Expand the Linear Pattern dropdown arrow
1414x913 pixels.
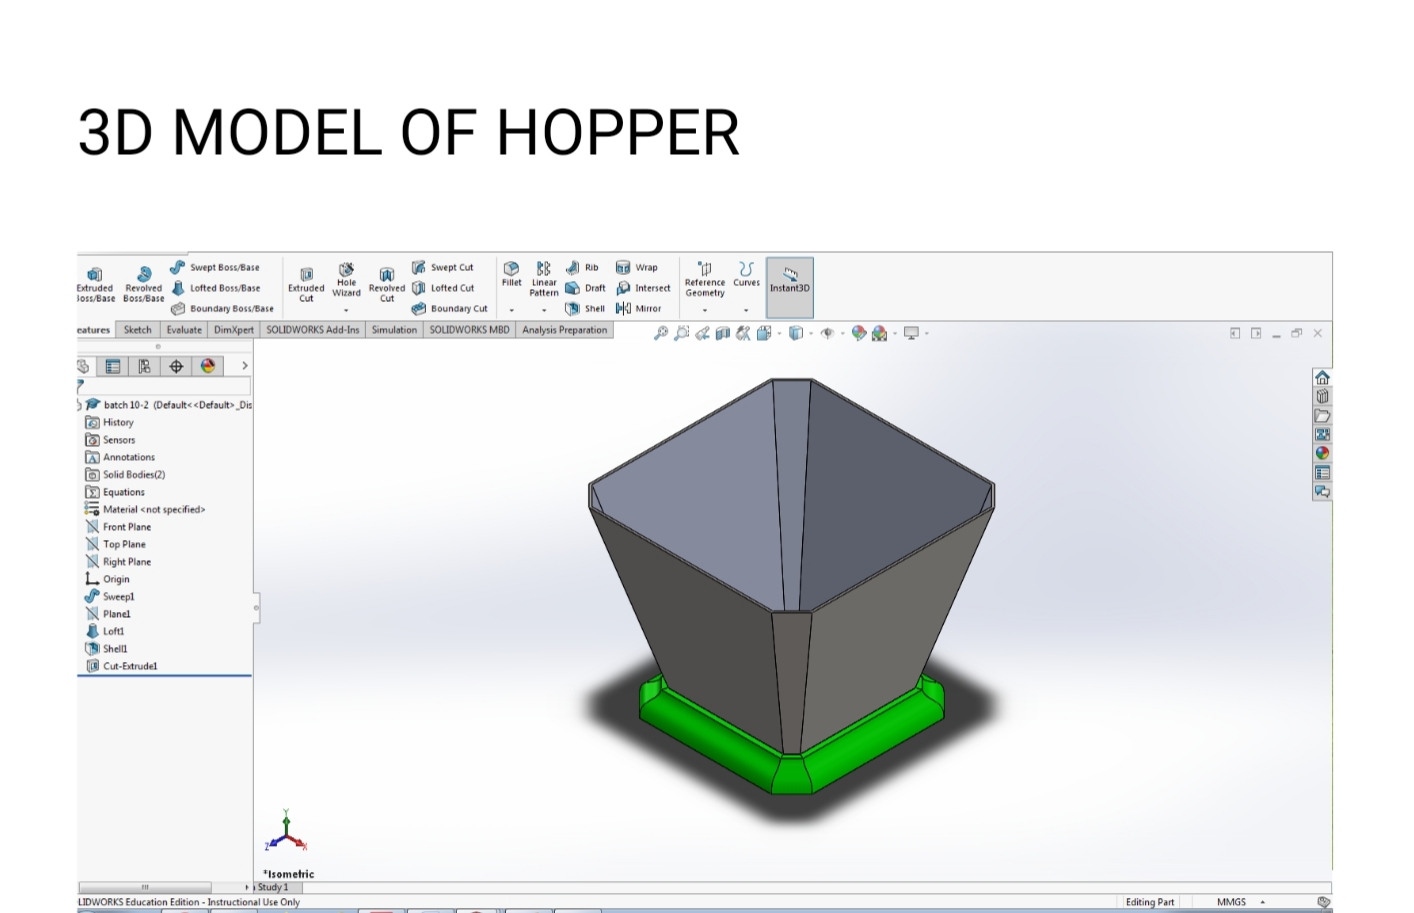tap(544, 310)
